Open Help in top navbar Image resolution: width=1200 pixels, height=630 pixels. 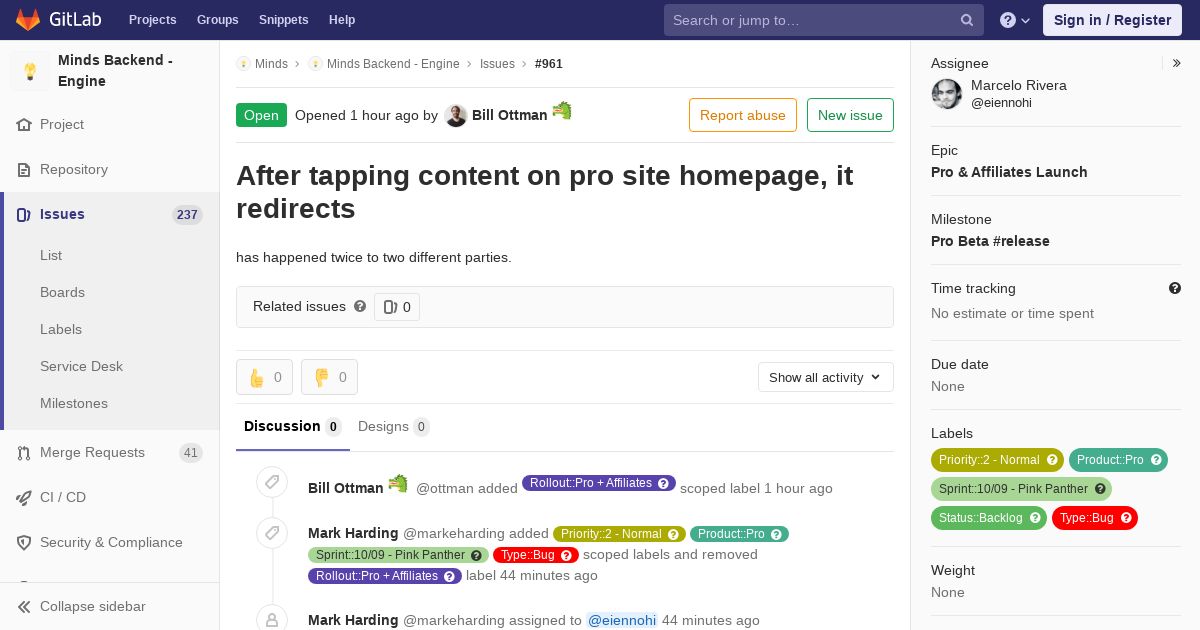342,20
